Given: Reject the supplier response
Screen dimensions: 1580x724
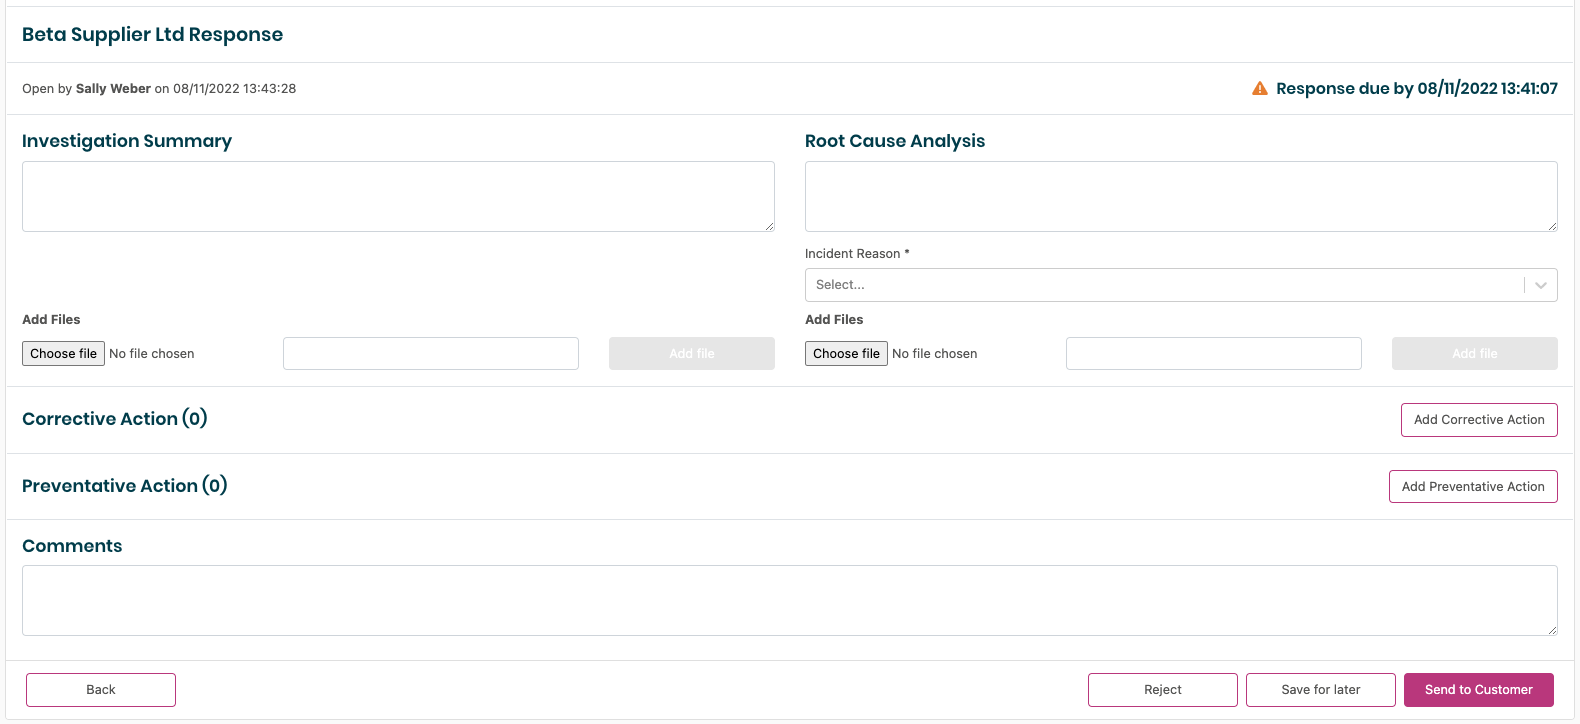Looking at the screenshot, I should (x=1162, y=690).
